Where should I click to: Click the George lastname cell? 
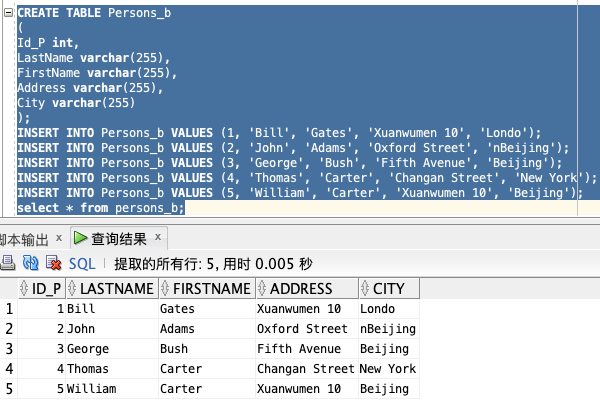(112, 349)
